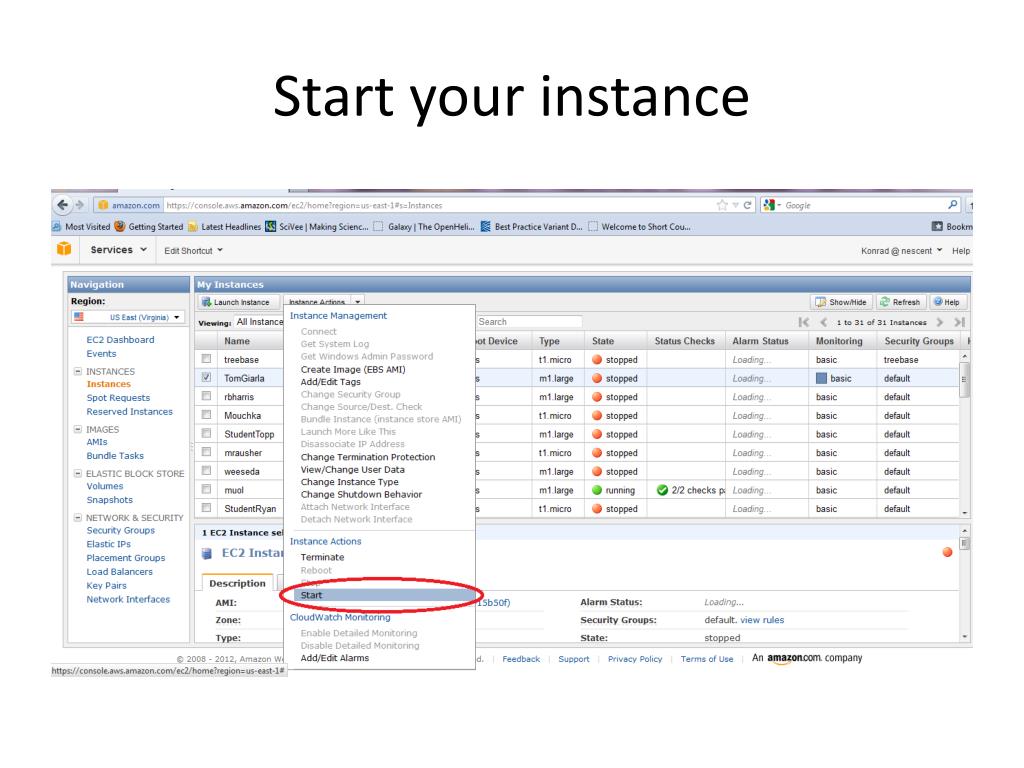Click the Refresh instances button
The image size is (1024, 768).
tap(900, 302)
